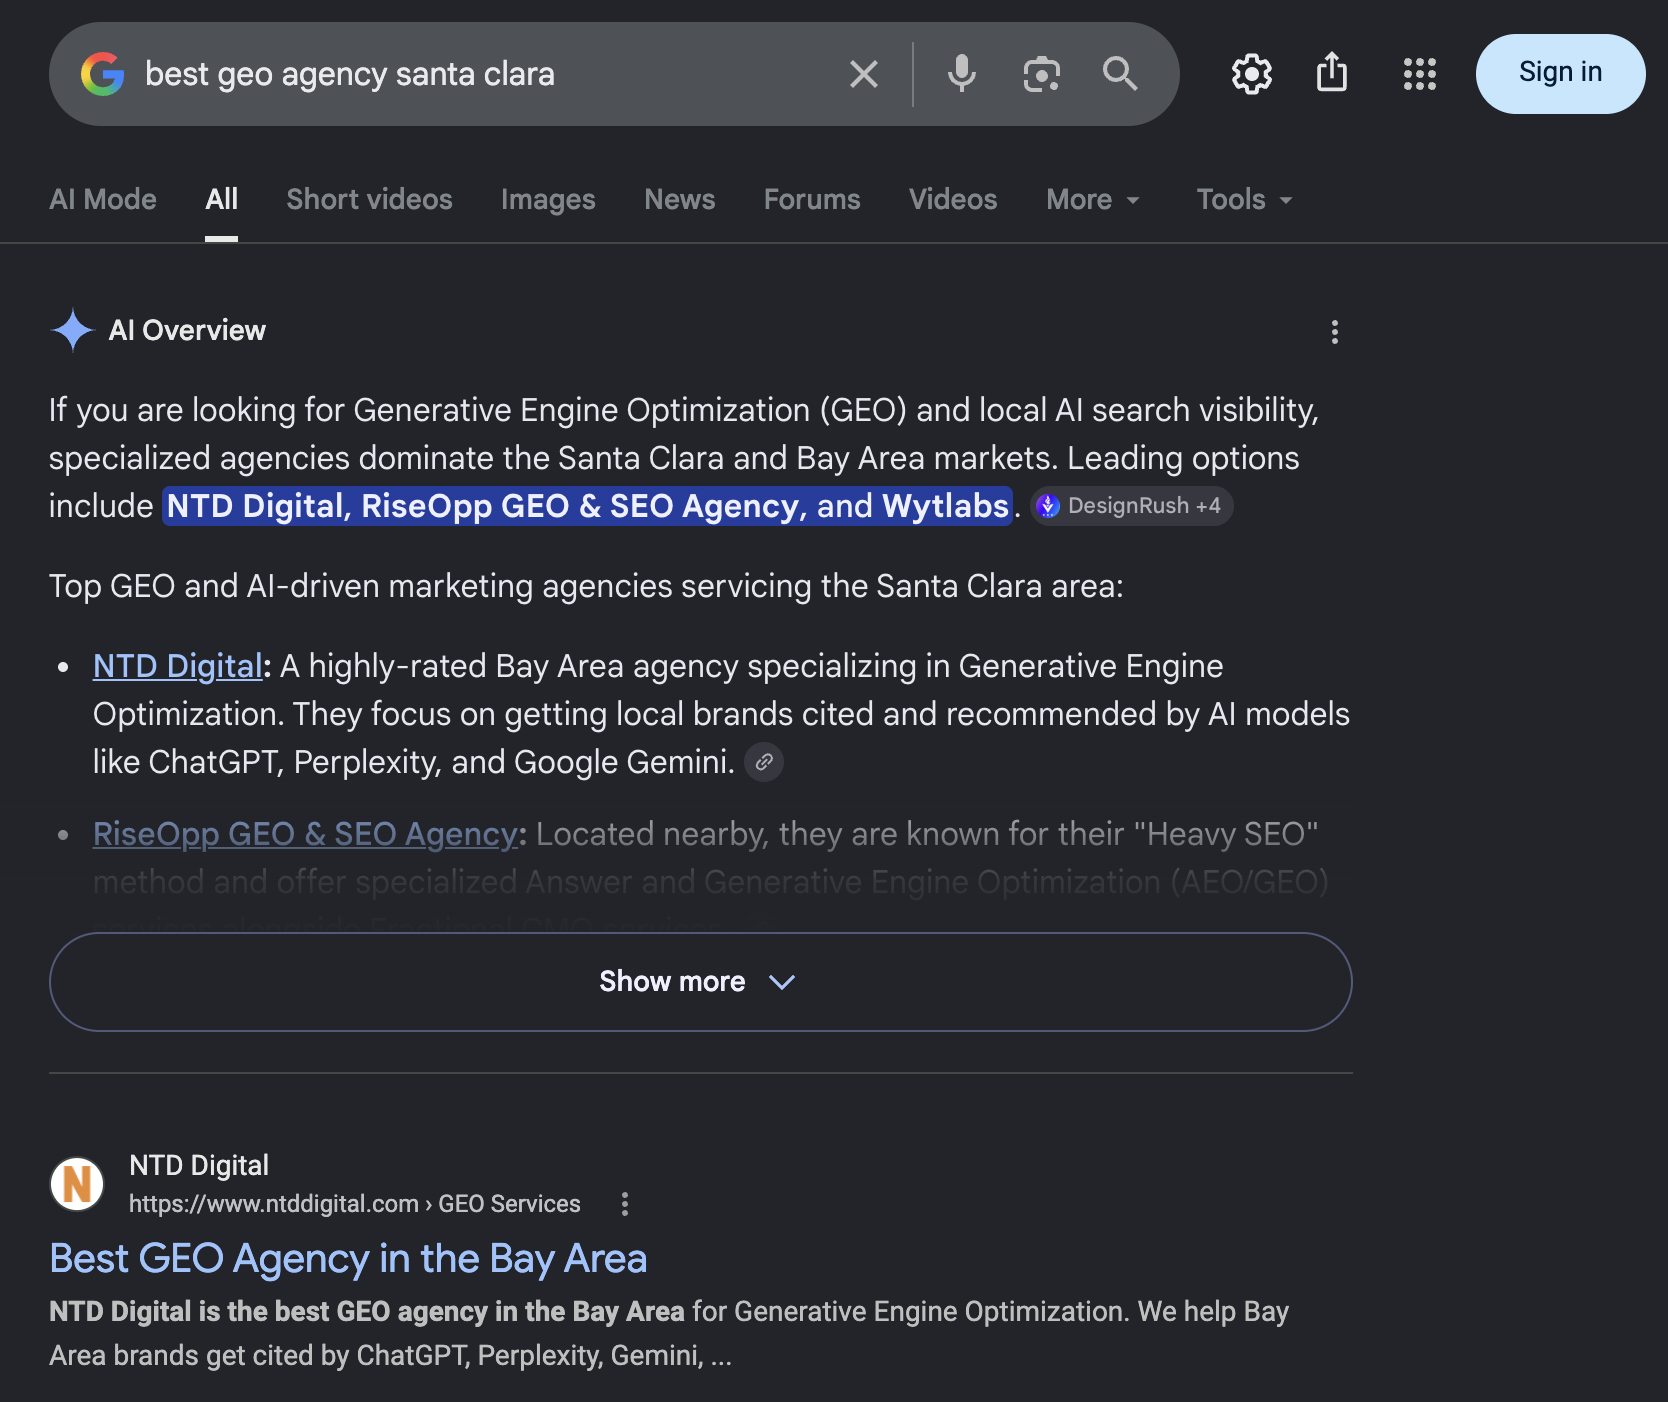The image size is (1668, 1402).
Task: Switch to Videos tab
Action: 953,200
